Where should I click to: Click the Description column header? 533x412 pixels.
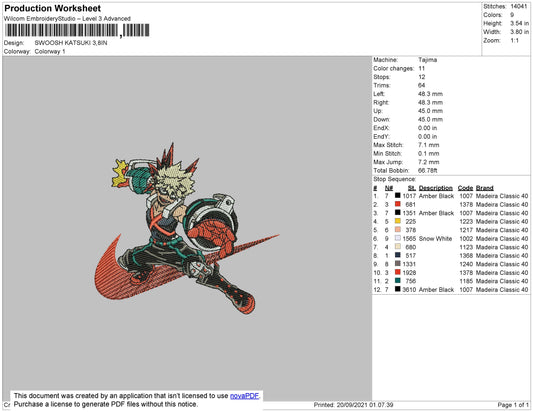point(435,188)
